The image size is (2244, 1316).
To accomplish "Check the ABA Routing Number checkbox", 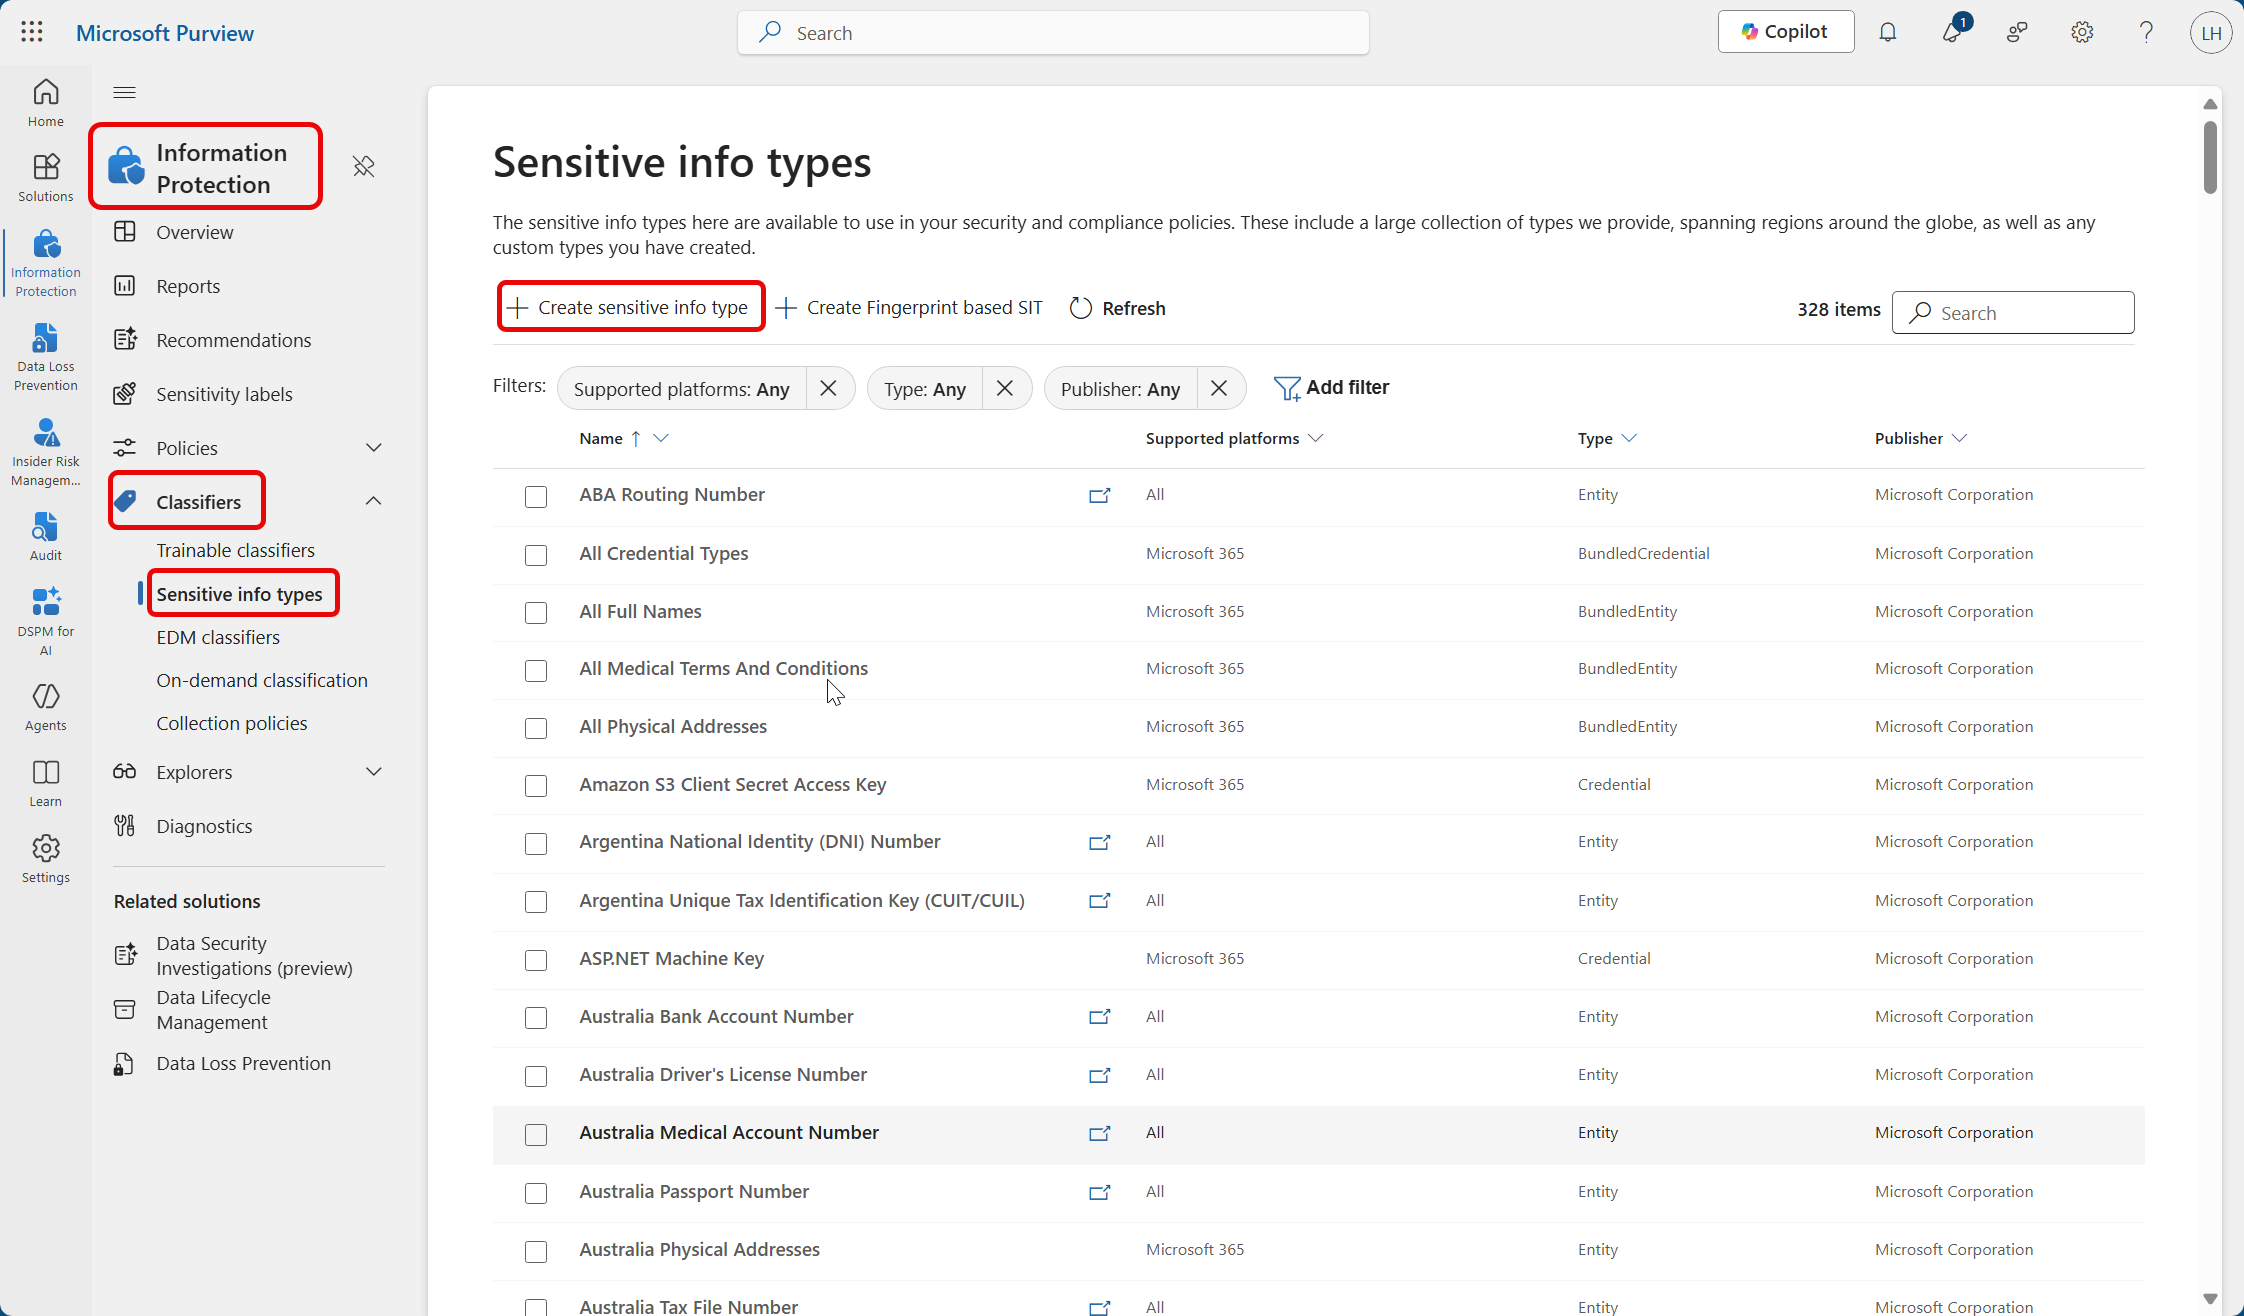I will coord(536,497).
